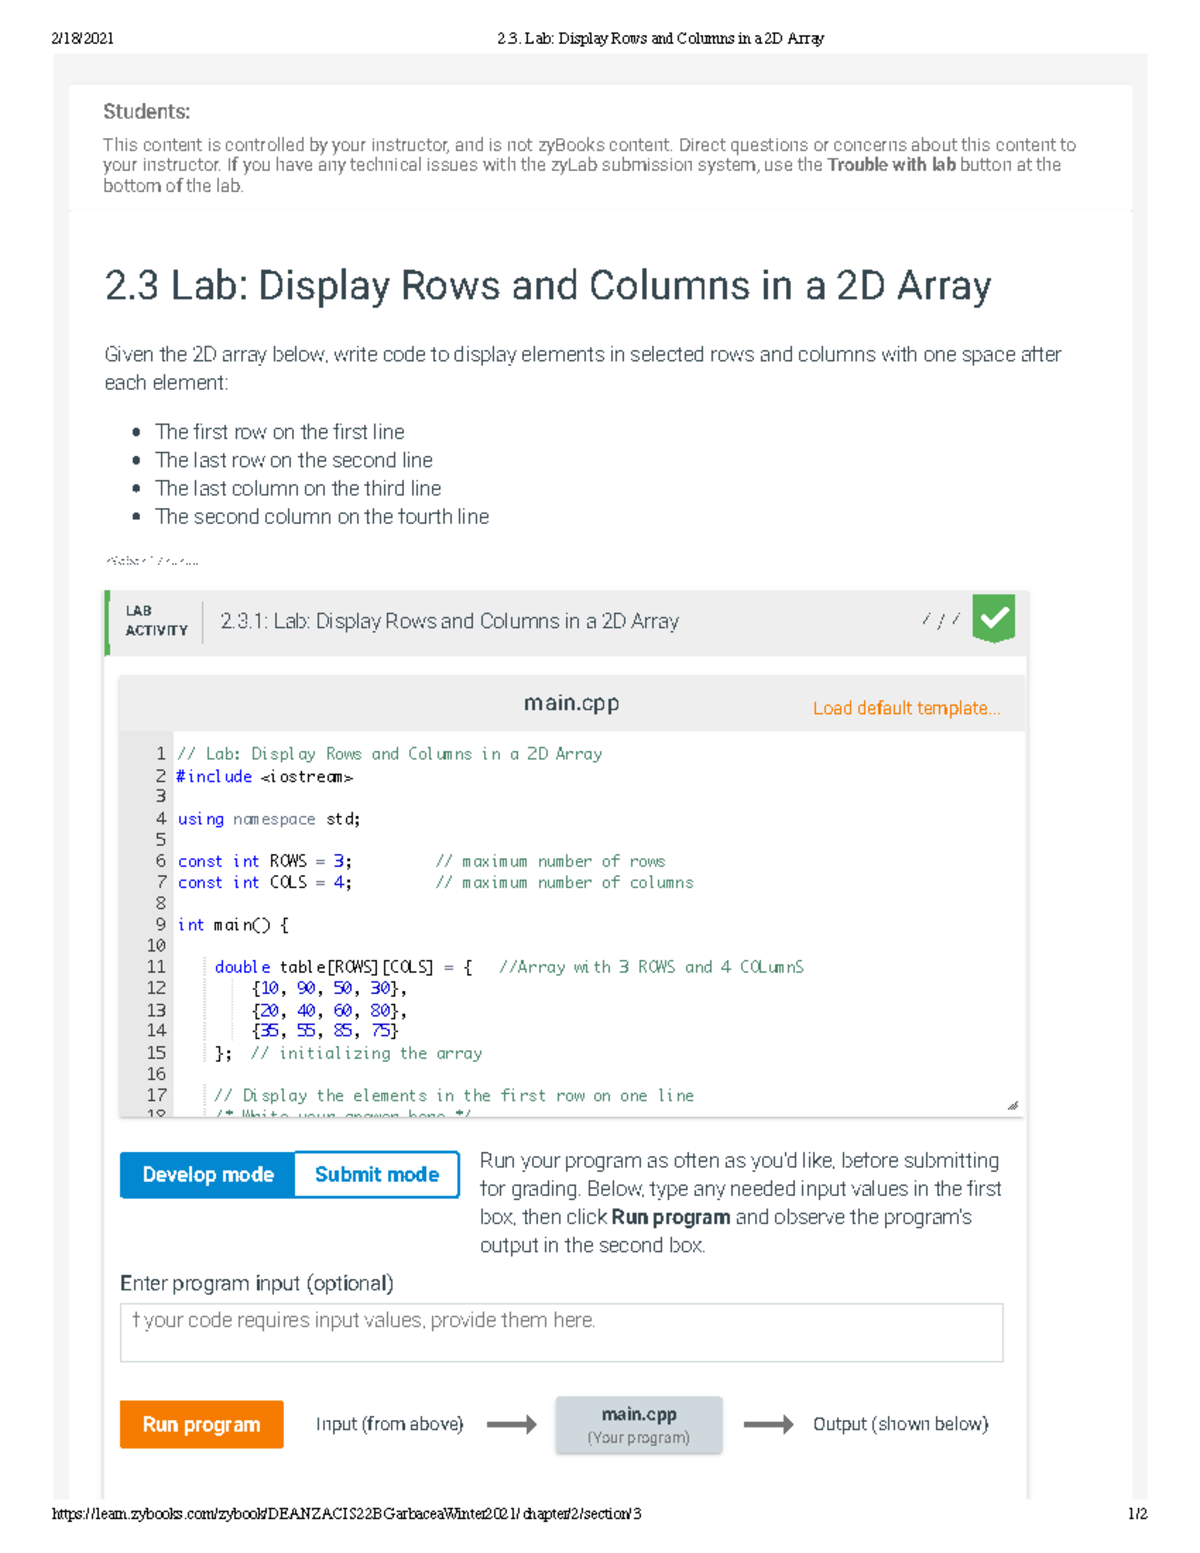Click bullet 'The last row on the second line'
This screenshot has height=1553, width=1200.
(294, 460)
